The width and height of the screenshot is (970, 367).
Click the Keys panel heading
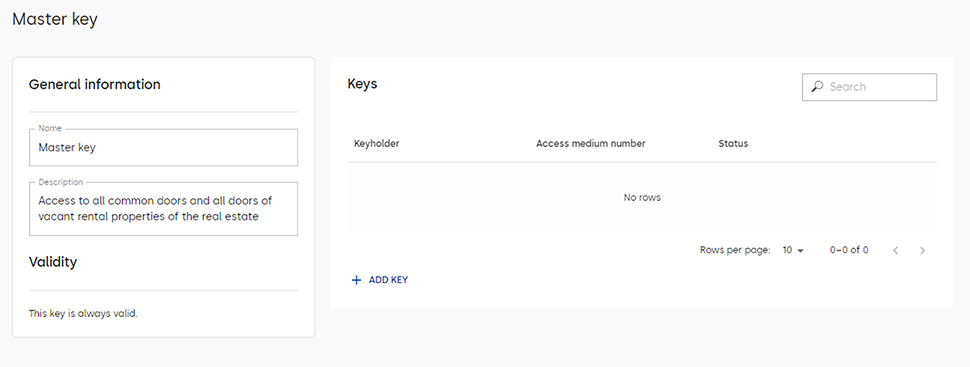pyautogui.click(x=363, y=84)
